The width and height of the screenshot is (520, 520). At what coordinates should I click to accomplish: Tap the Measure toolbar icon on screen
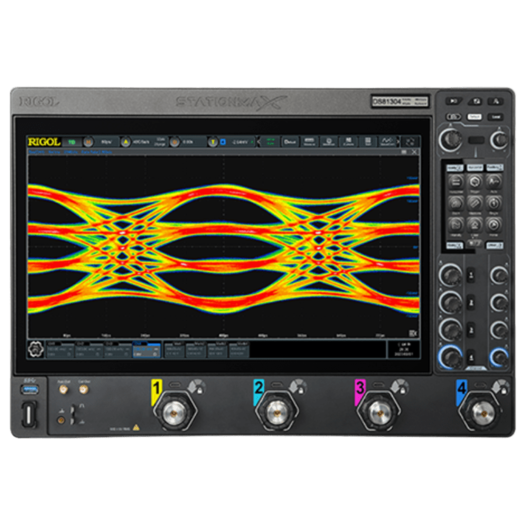[x=309, y=142]
